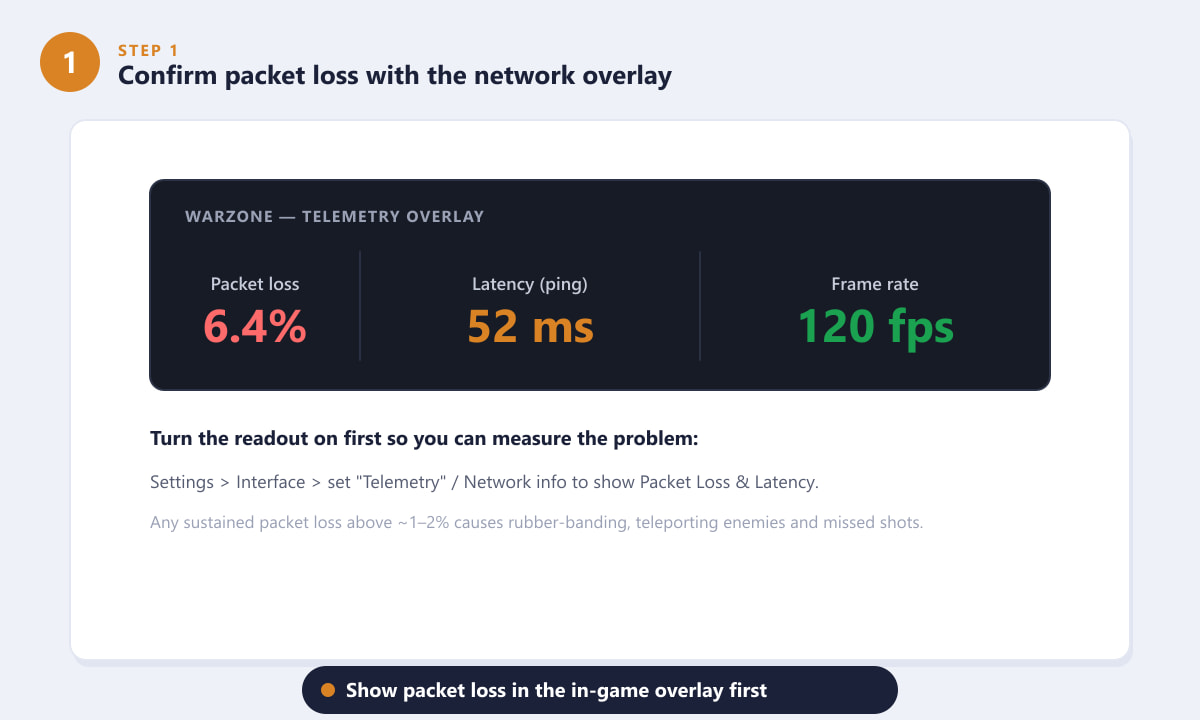Image resolution: width=1200 pixels, height=720 pixels.
Task: Click the orange step 1 number badge
Action: tap(69, 62)
